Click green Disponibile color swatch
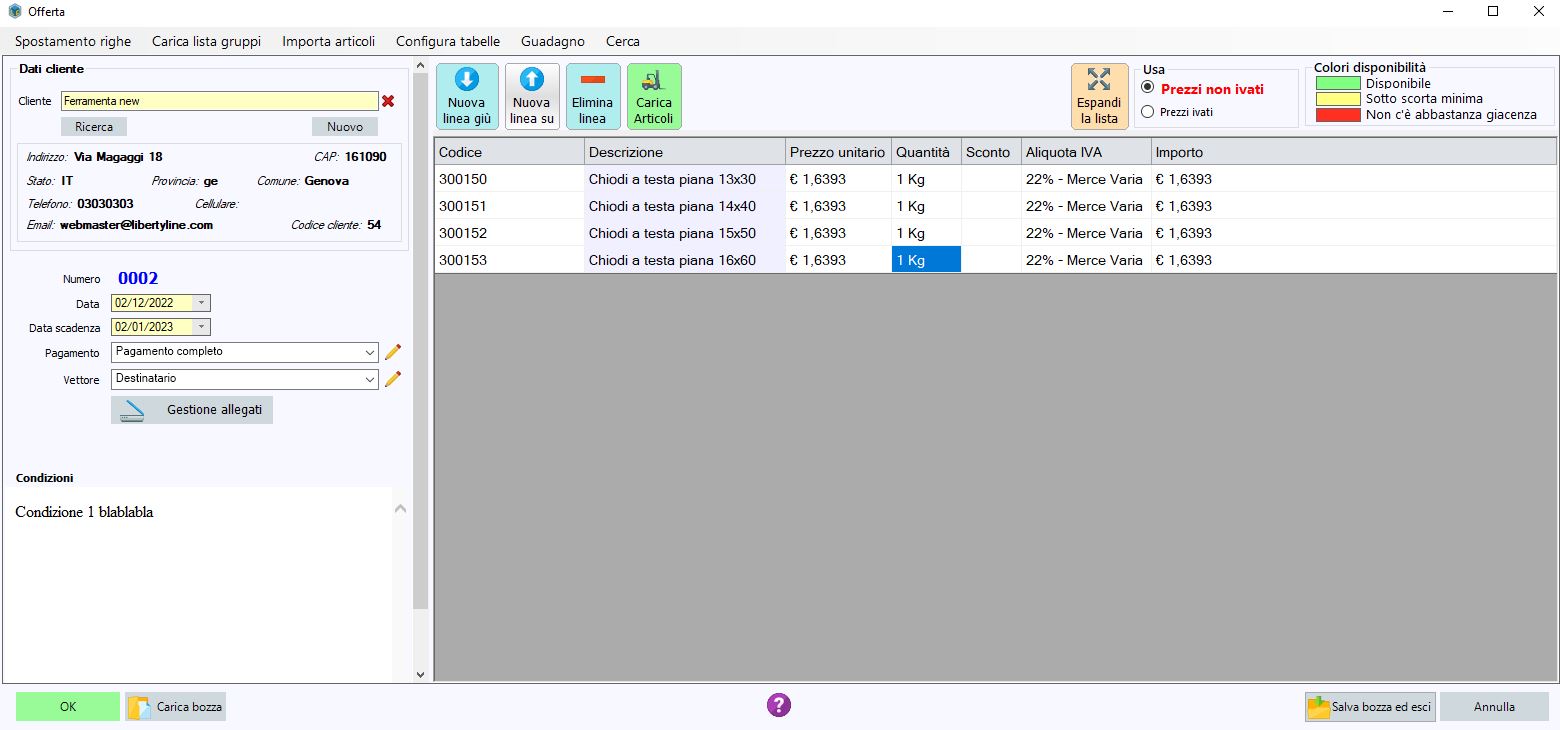1560x730 pixels. pyautogui.click(x=1338, y=83)
